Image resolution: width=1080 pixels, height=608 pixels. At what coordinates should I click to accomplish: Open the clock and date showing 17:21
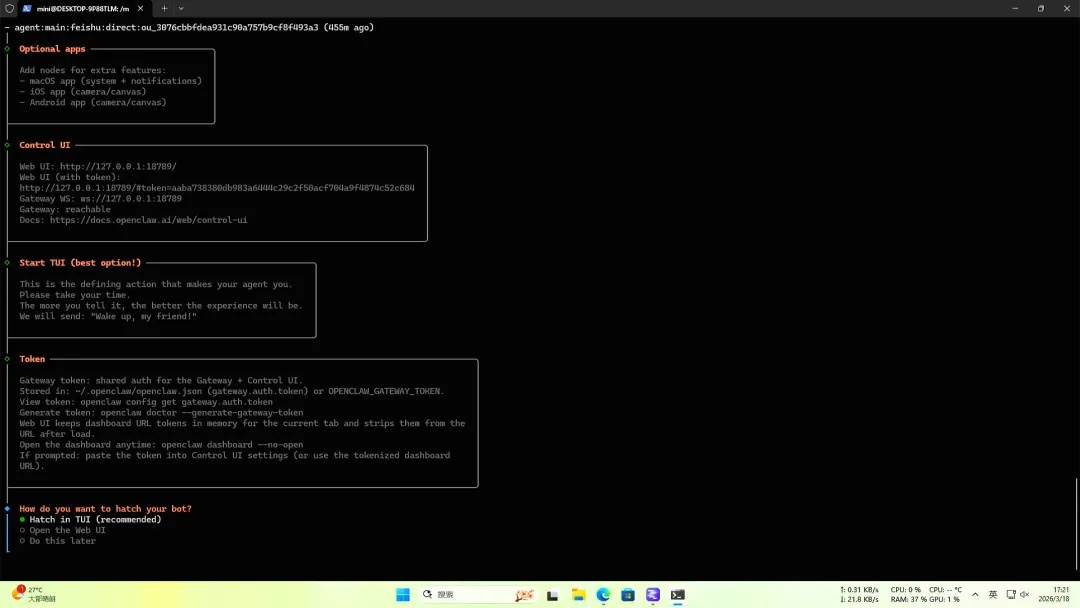click(x=1054, y=594)
